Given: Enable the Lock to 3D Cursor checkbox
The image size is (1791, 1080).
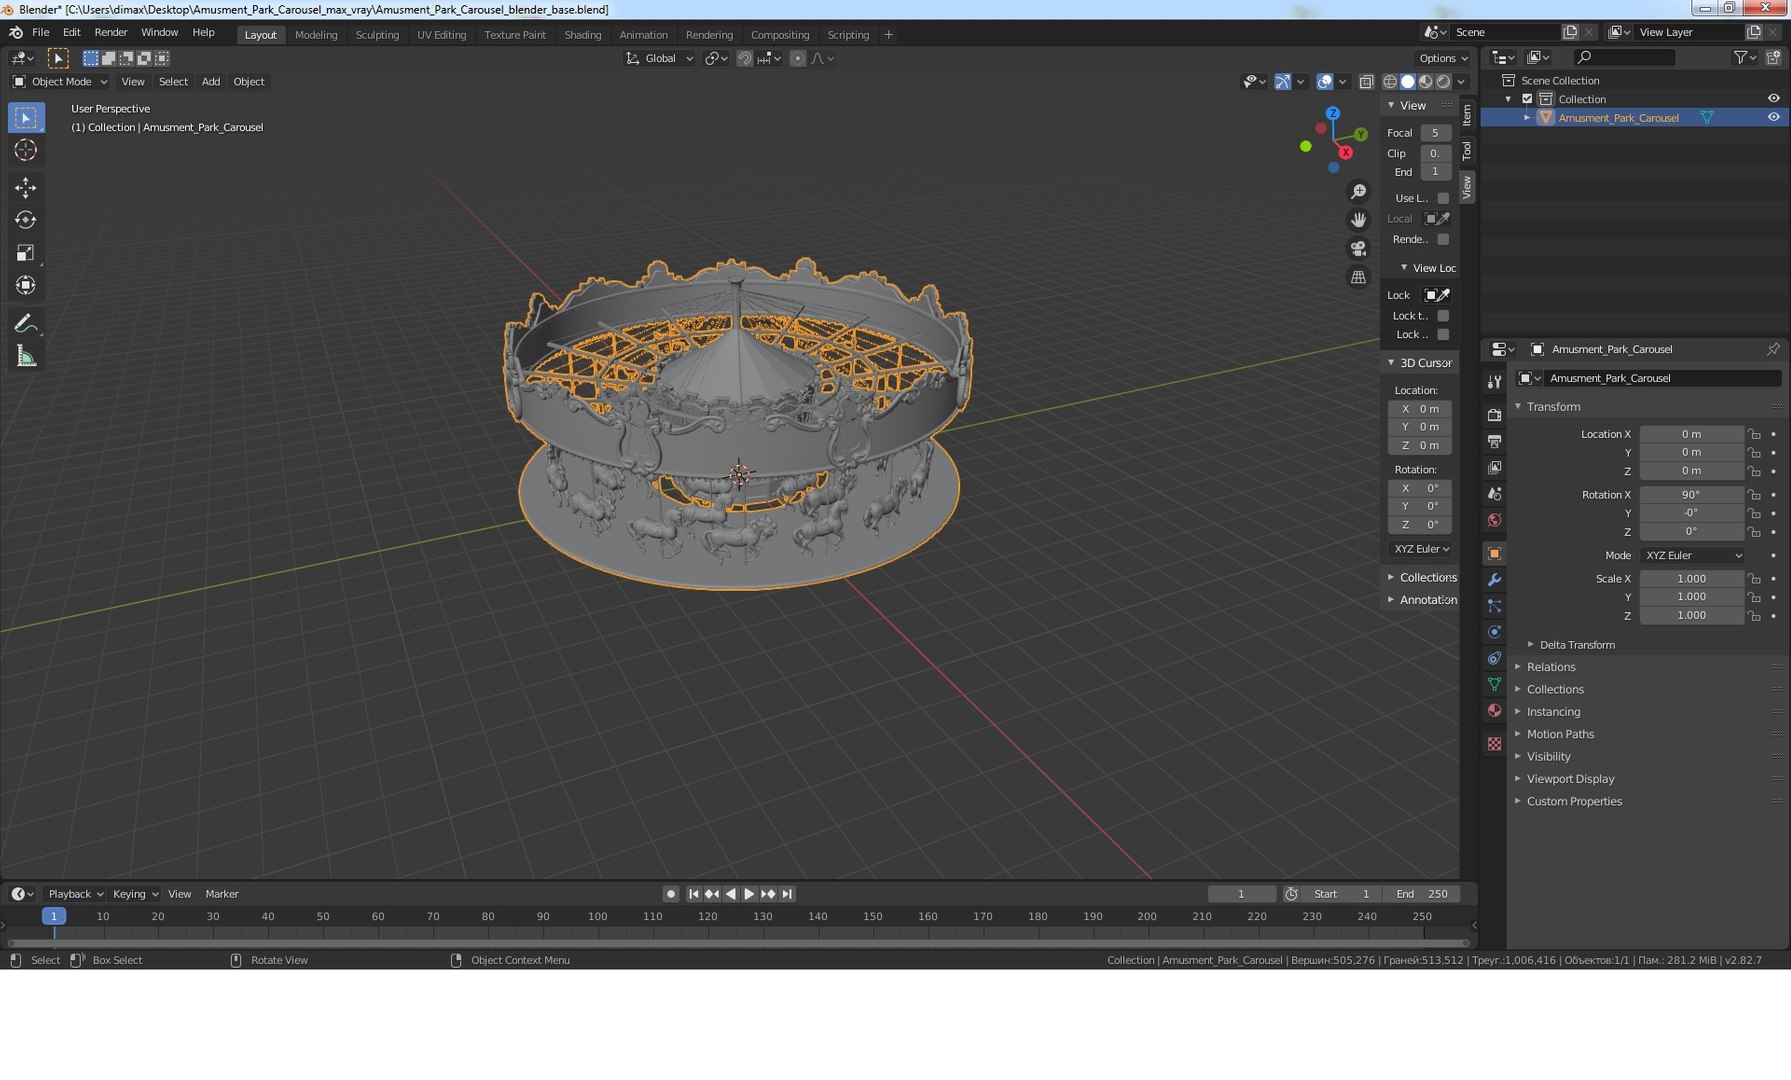Looking at the screenshot, I should pyautogui.click(x=1443, y=316).
